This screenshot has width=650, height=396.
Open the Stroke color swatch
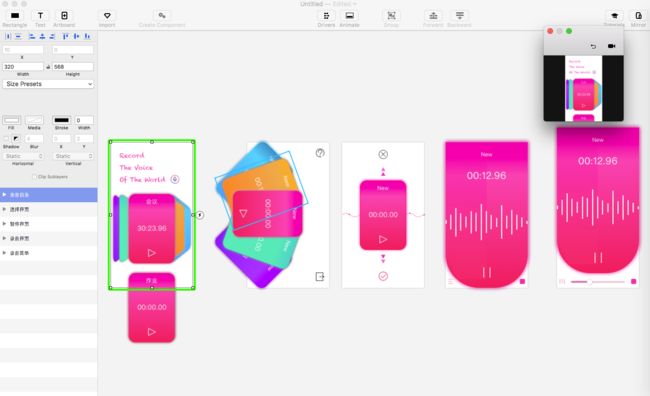(x=61, y=120)
